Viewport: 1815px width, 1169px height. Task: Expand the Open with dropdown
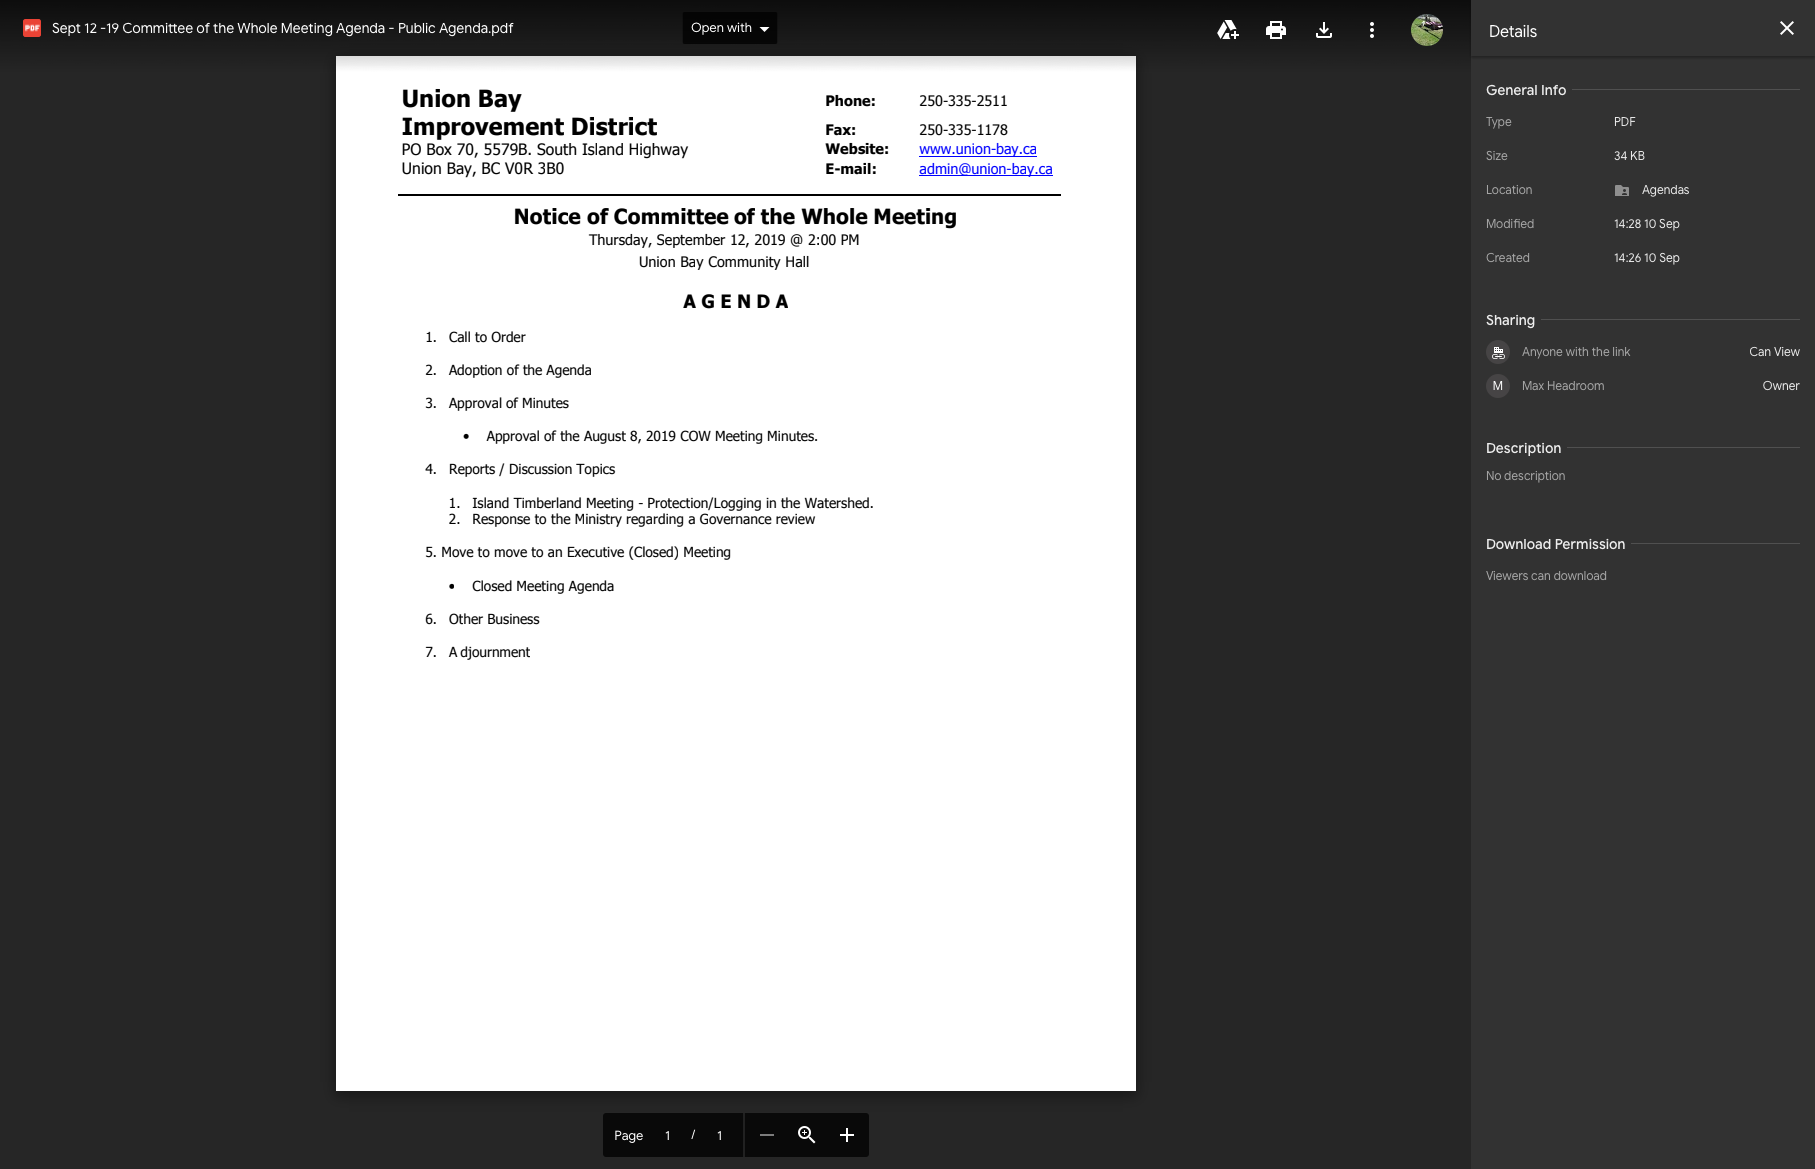[729, 28]
